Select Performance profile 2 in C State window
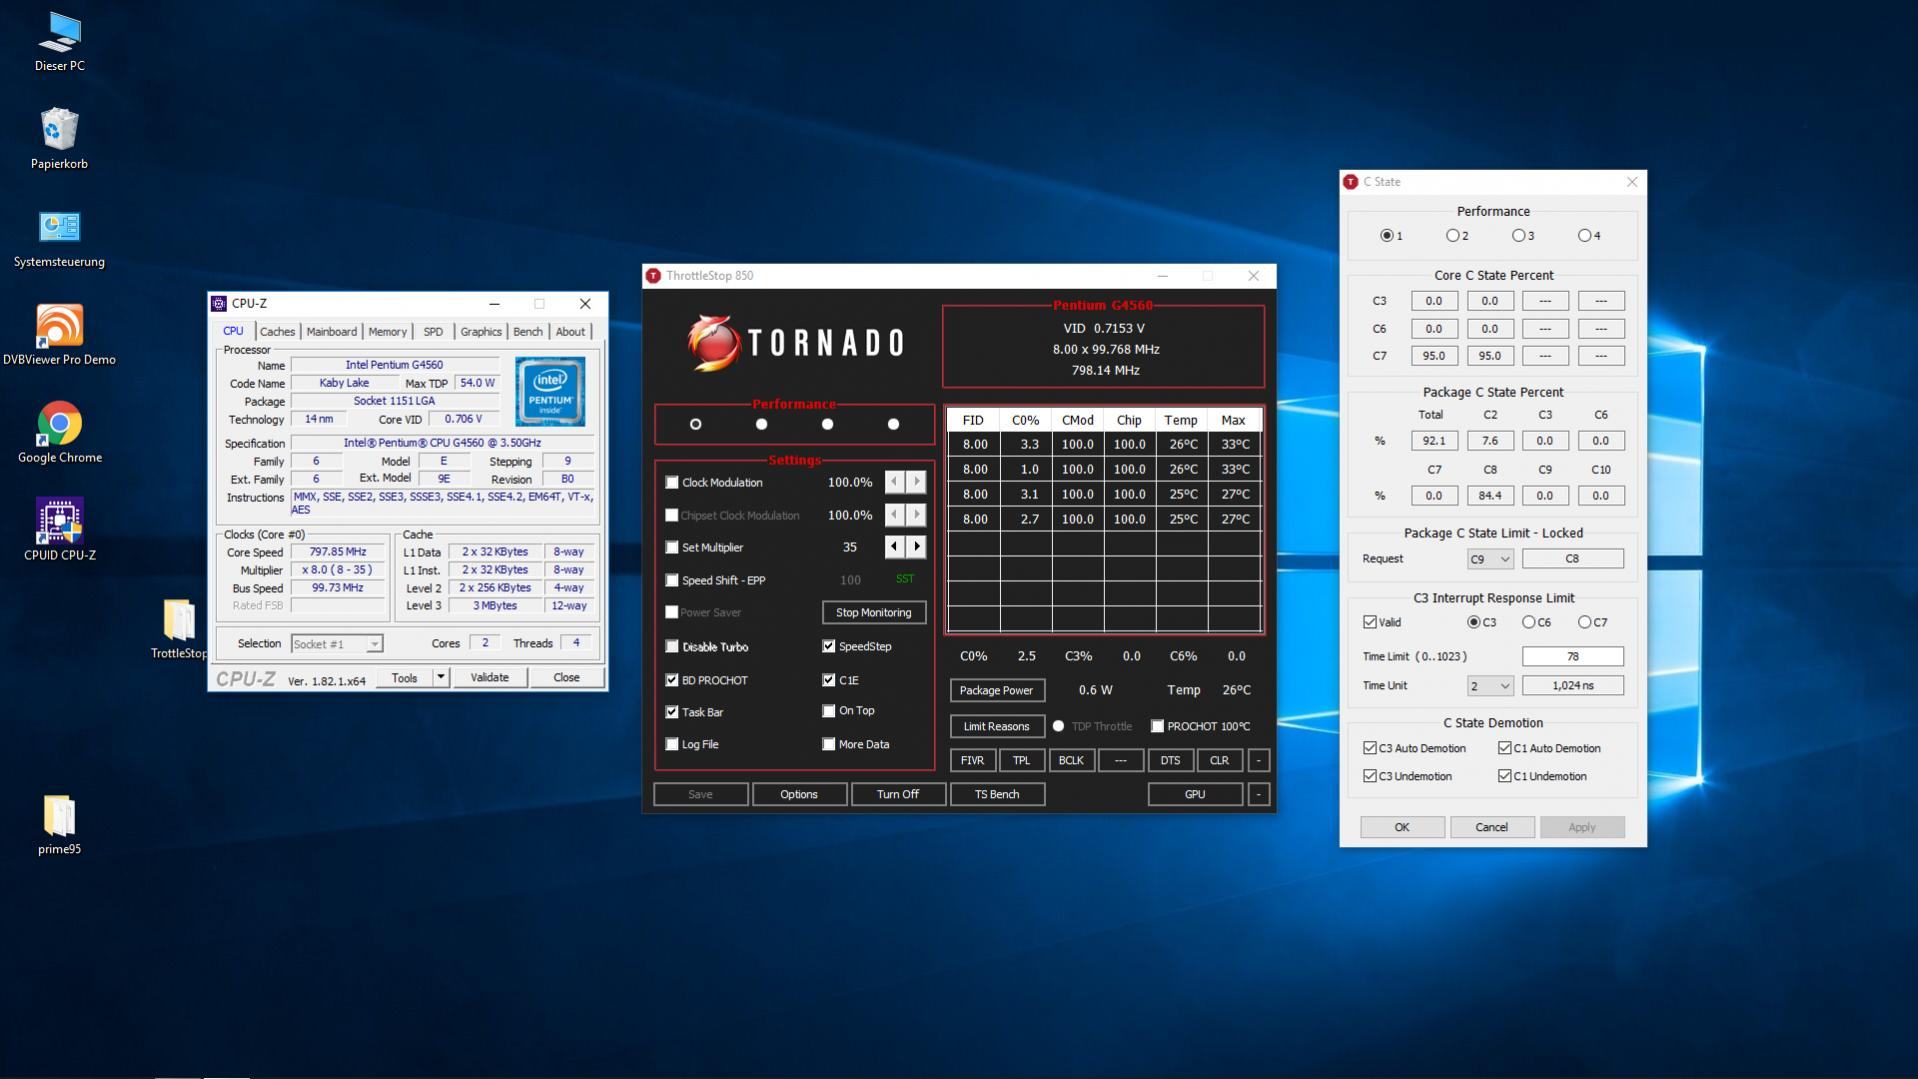This screenshot has height=1079, width=1918. [1453, 236]
